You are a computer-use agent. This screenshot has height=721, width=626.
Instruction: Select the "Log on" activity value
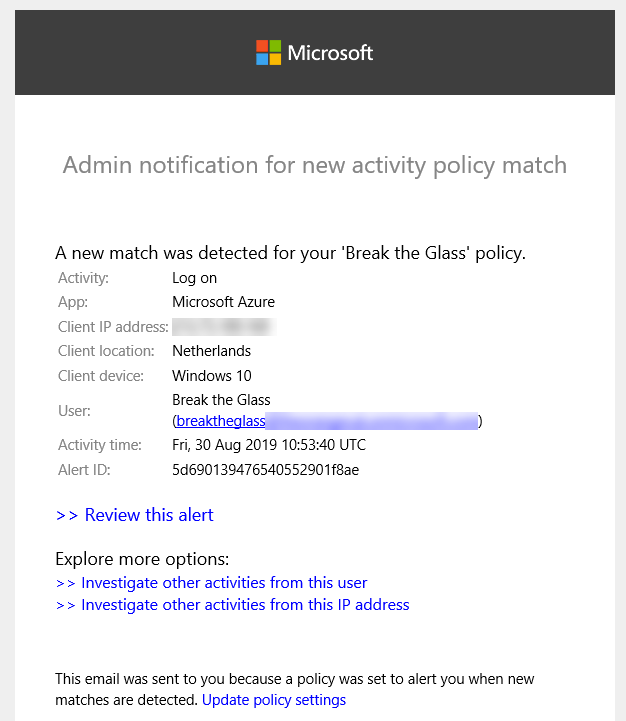coord(194,278)
